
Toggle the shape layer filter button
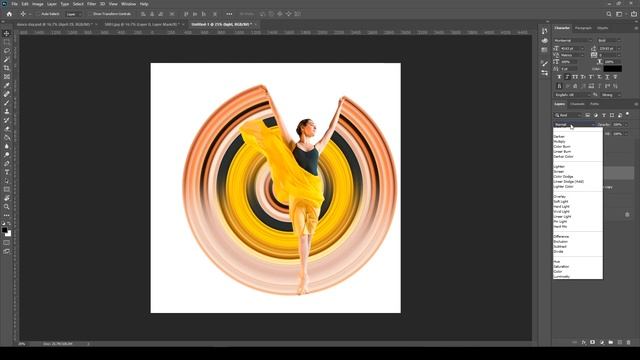tap(612, 116)
